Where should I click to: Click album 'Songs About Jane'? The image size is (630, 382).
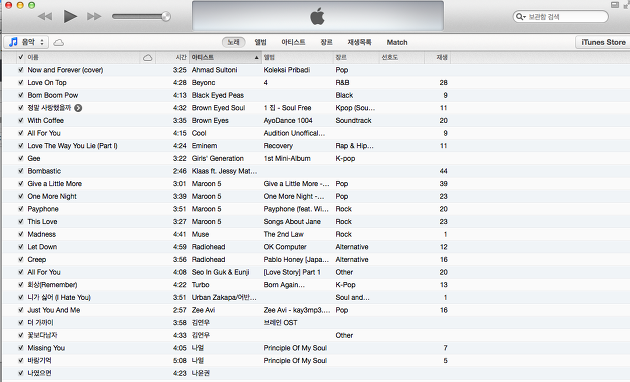292,221
